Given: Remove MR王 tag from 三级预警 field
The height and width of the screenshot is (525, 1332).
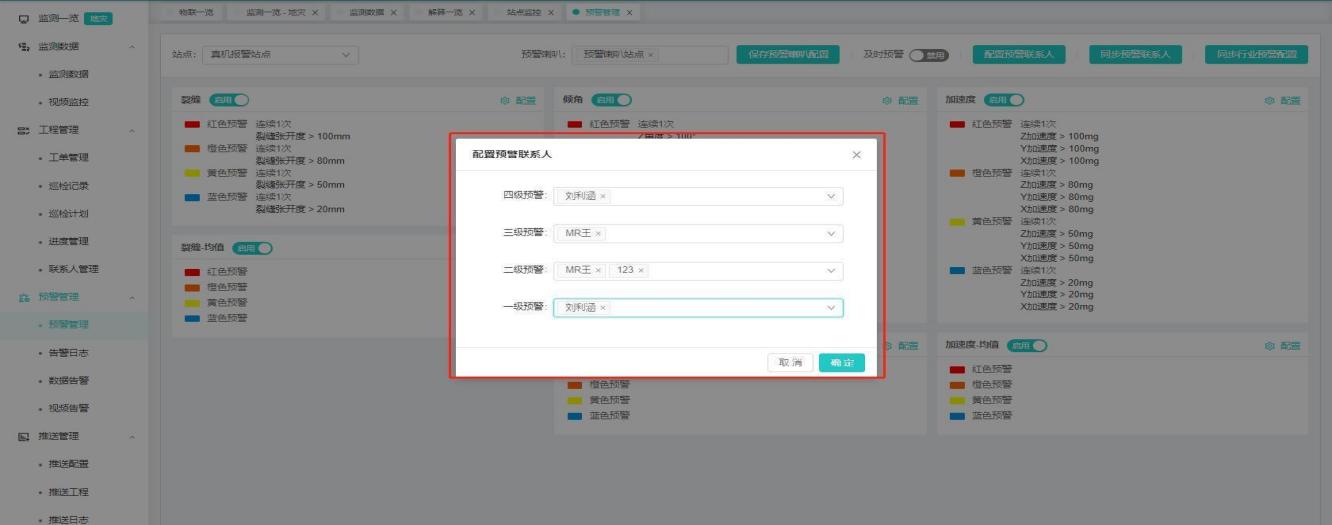Looking at the screenshot, I should tap(598, 234).
